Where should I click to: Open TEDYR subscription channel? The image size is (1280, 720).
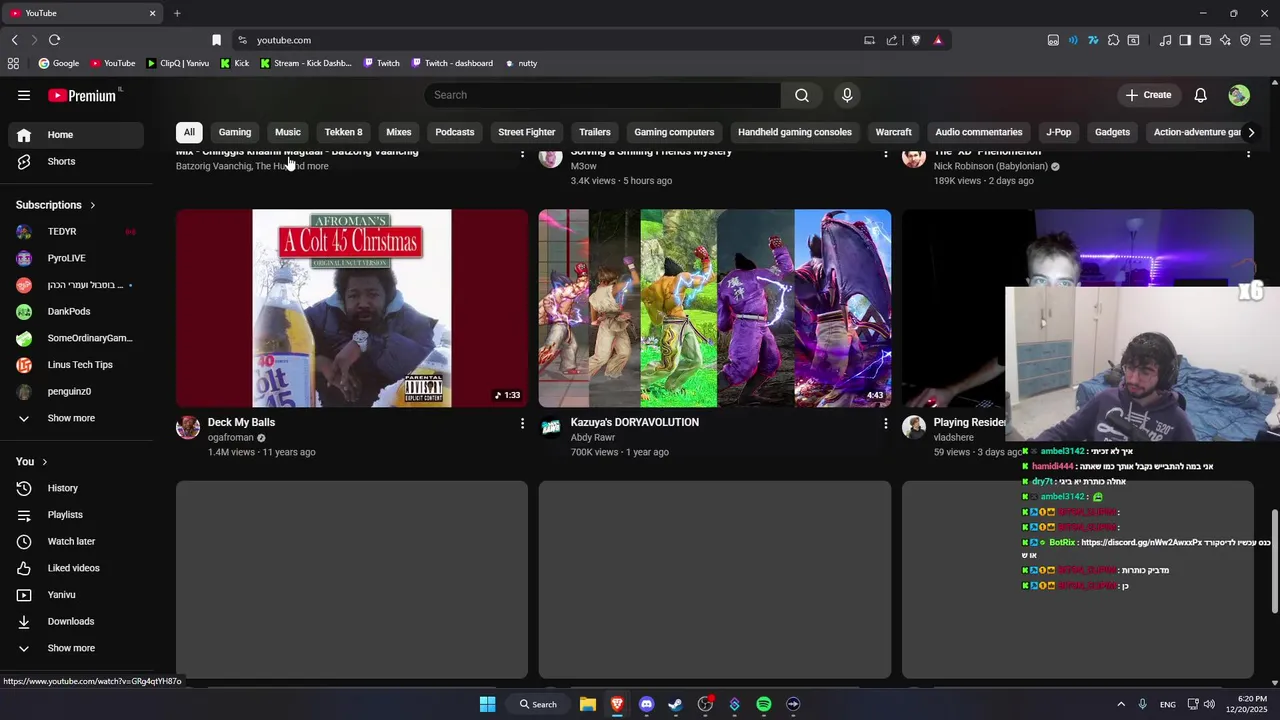[x=76, y=232]
